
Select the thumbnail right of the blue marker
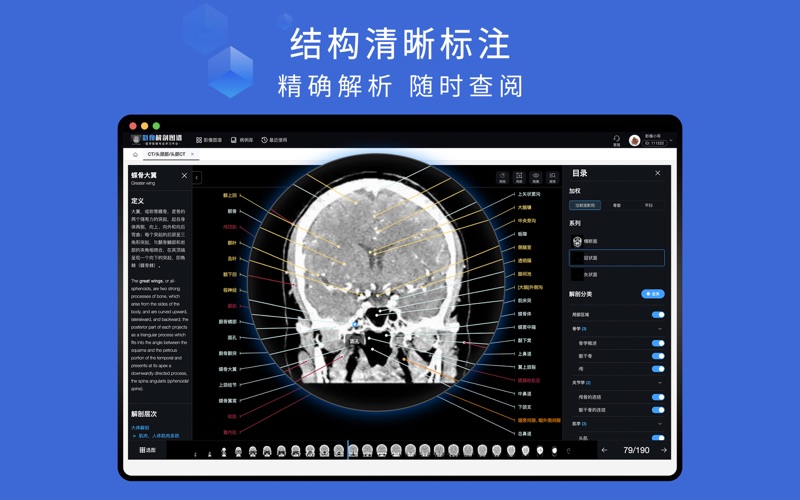point(353,451)
